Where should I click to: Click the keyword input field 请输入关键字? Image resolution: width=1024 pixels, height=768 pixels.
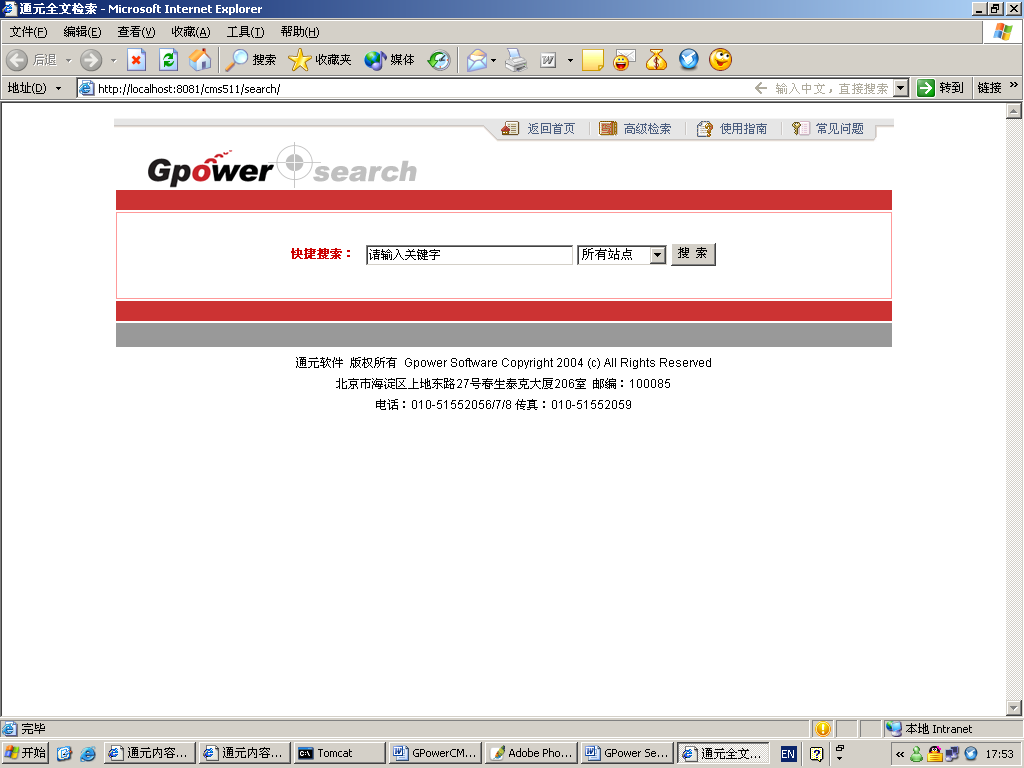coord(470,254)
